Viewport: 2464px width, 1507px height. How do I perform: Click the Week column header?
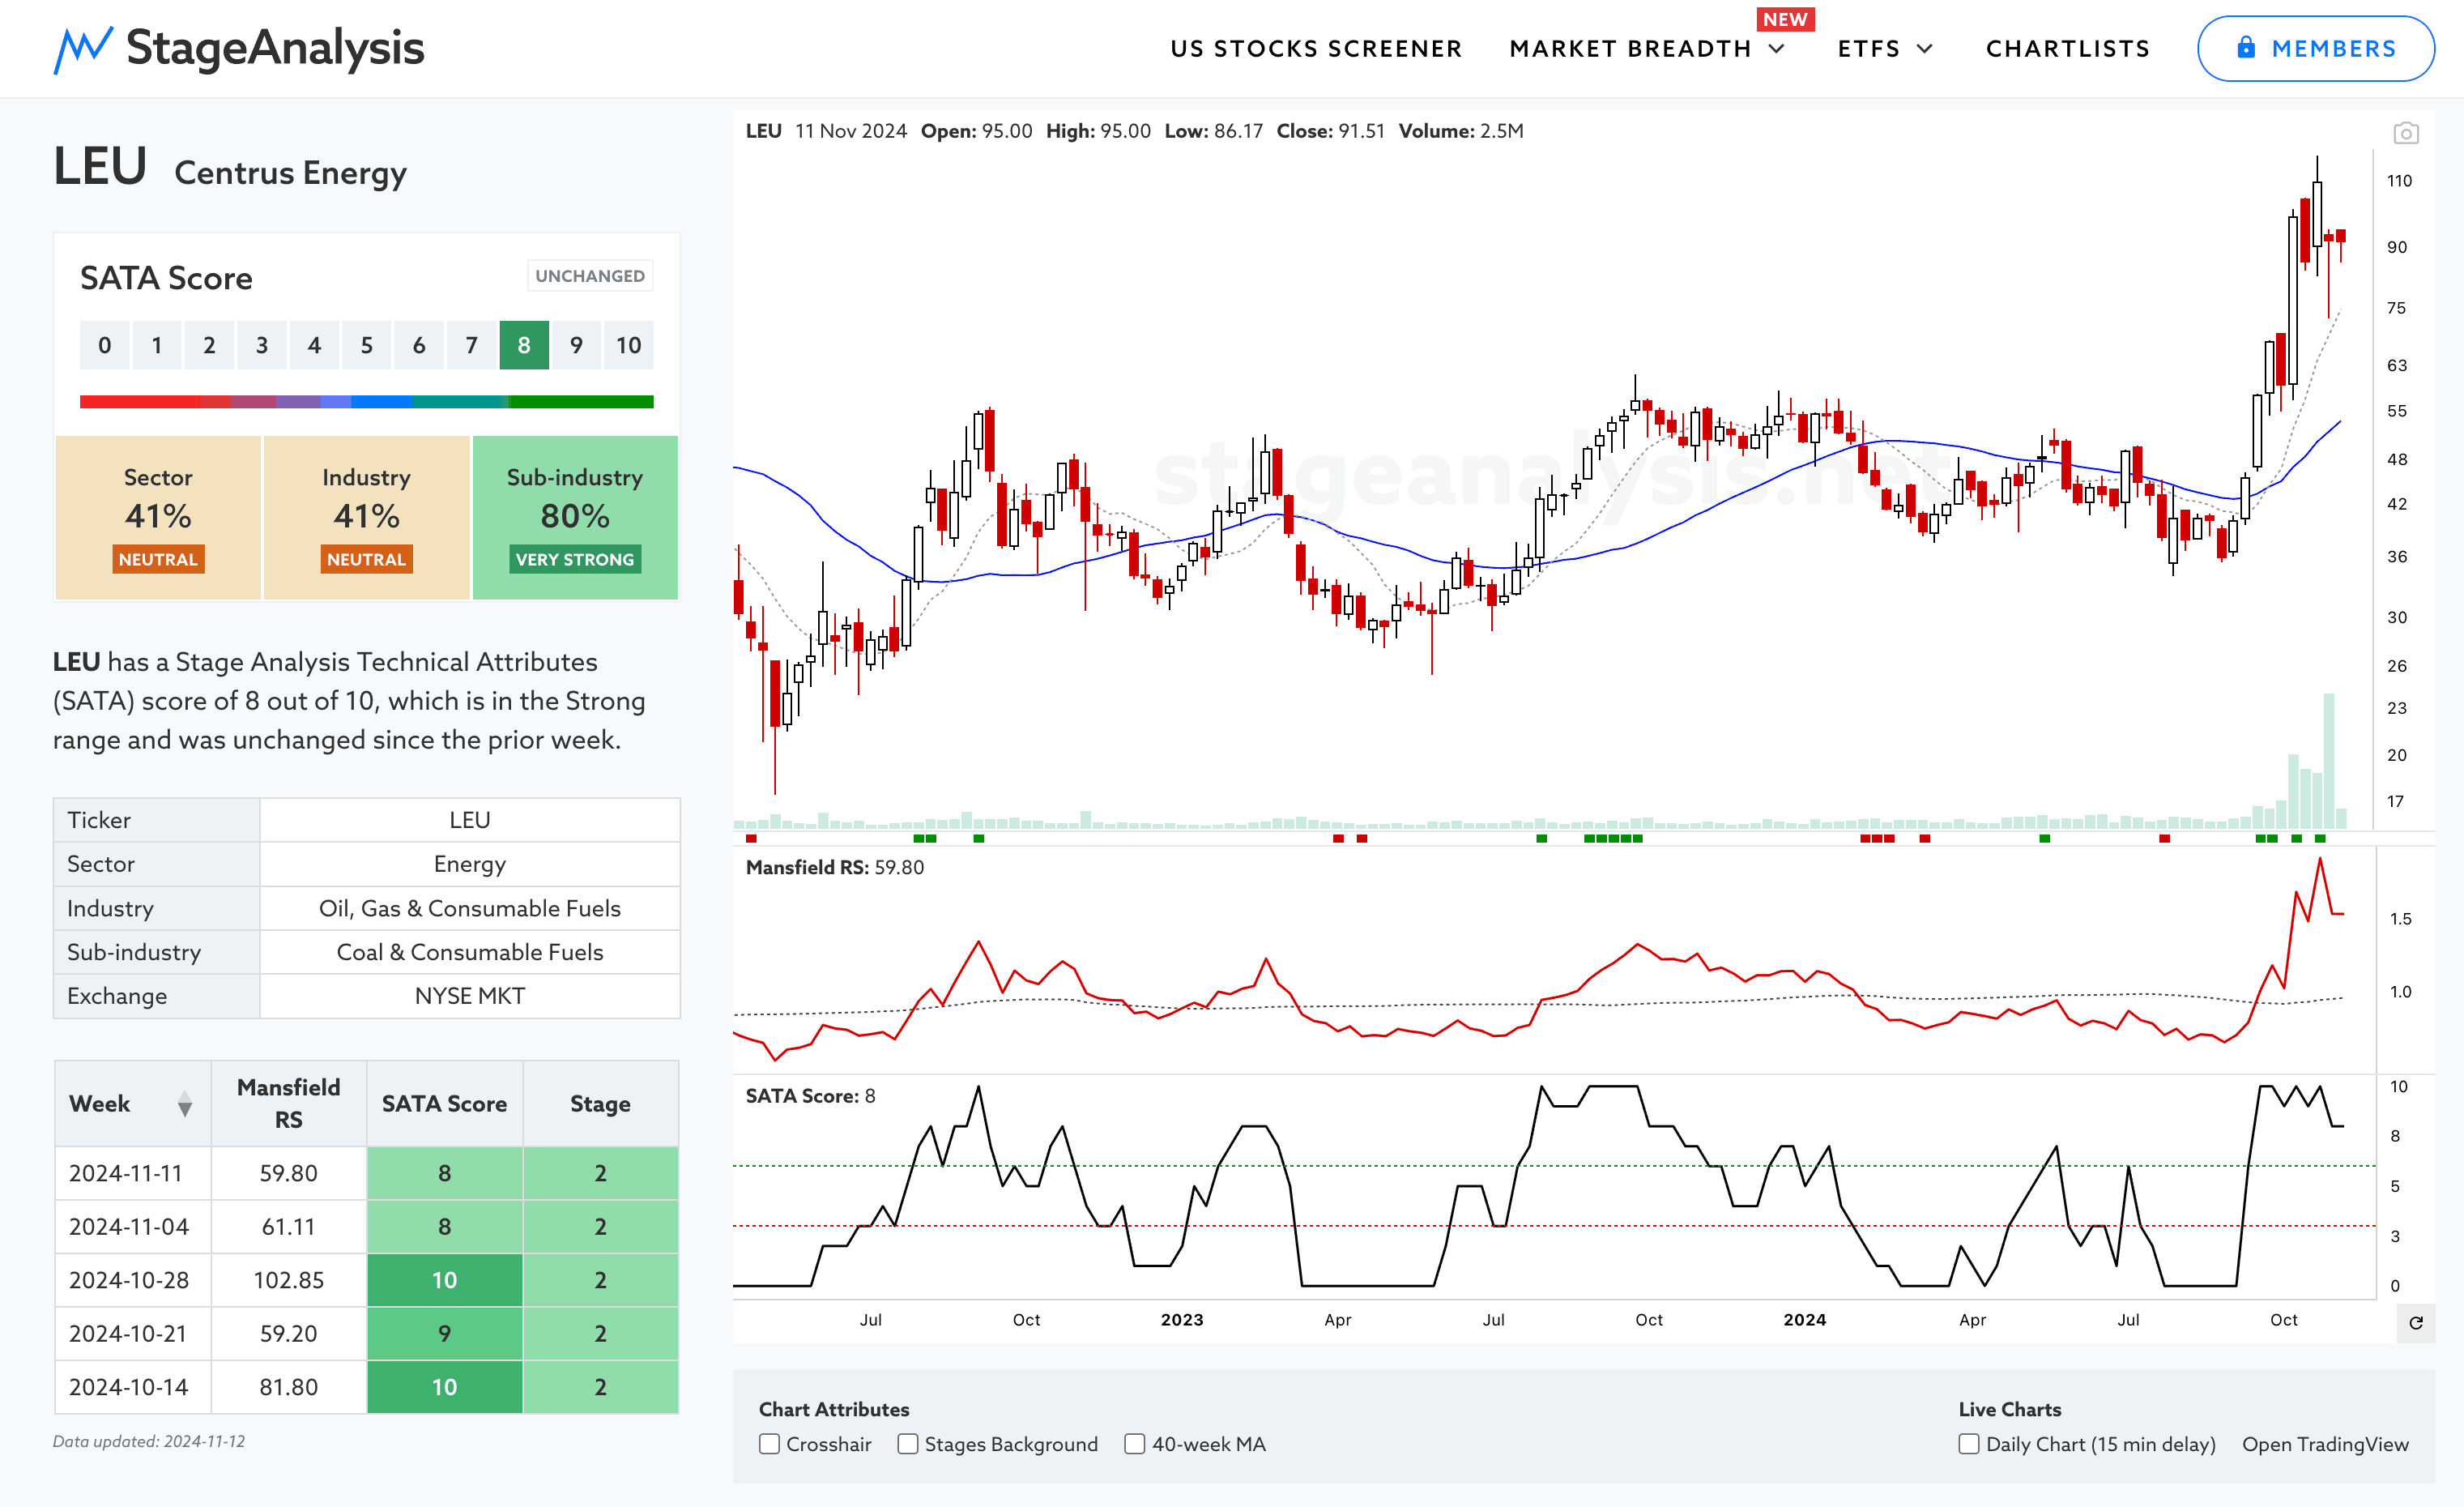[132, 1104]
